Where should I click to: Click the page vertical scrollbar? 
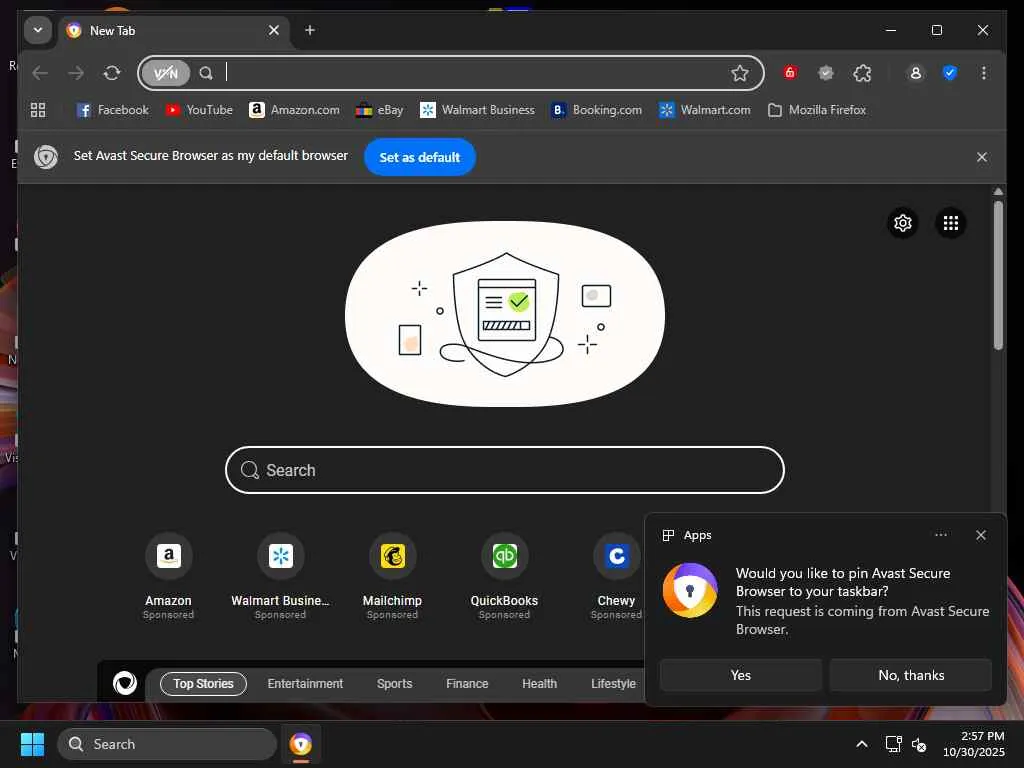tap(998, 276)
